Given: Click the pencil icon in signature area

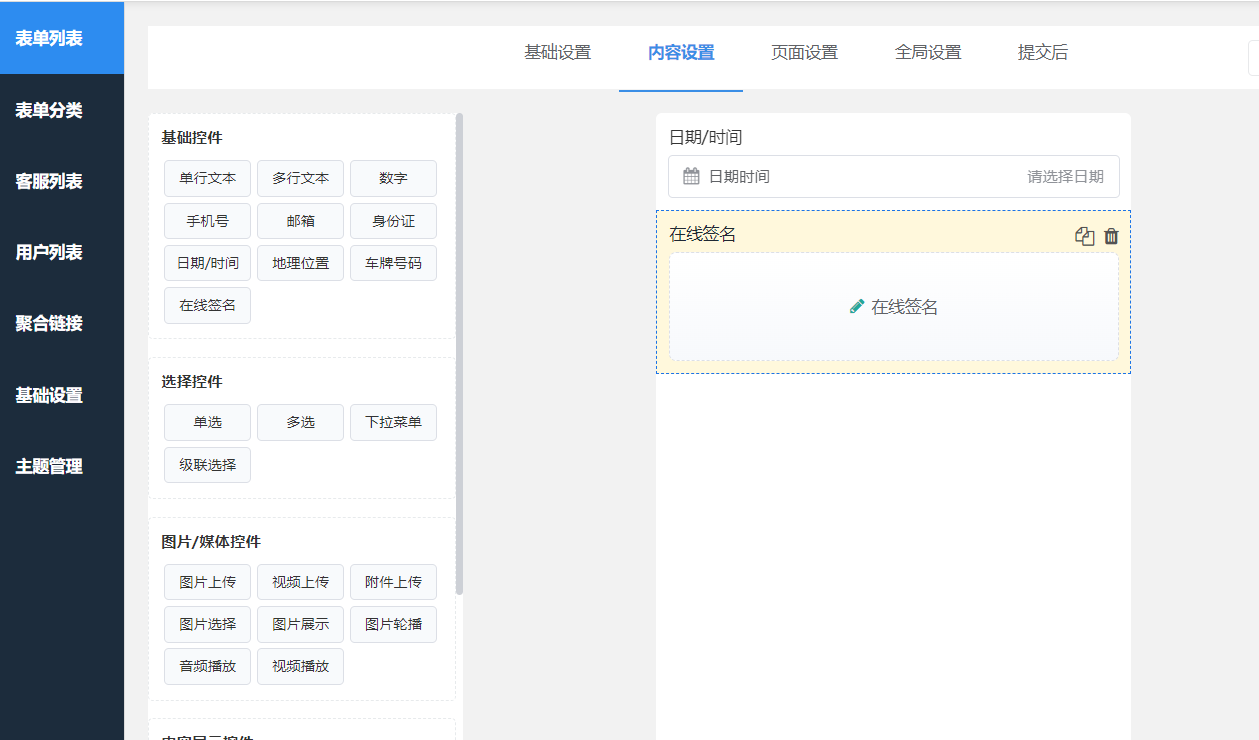Looking at the screenshot, I should pyautogui.click(x=857, y=307).
